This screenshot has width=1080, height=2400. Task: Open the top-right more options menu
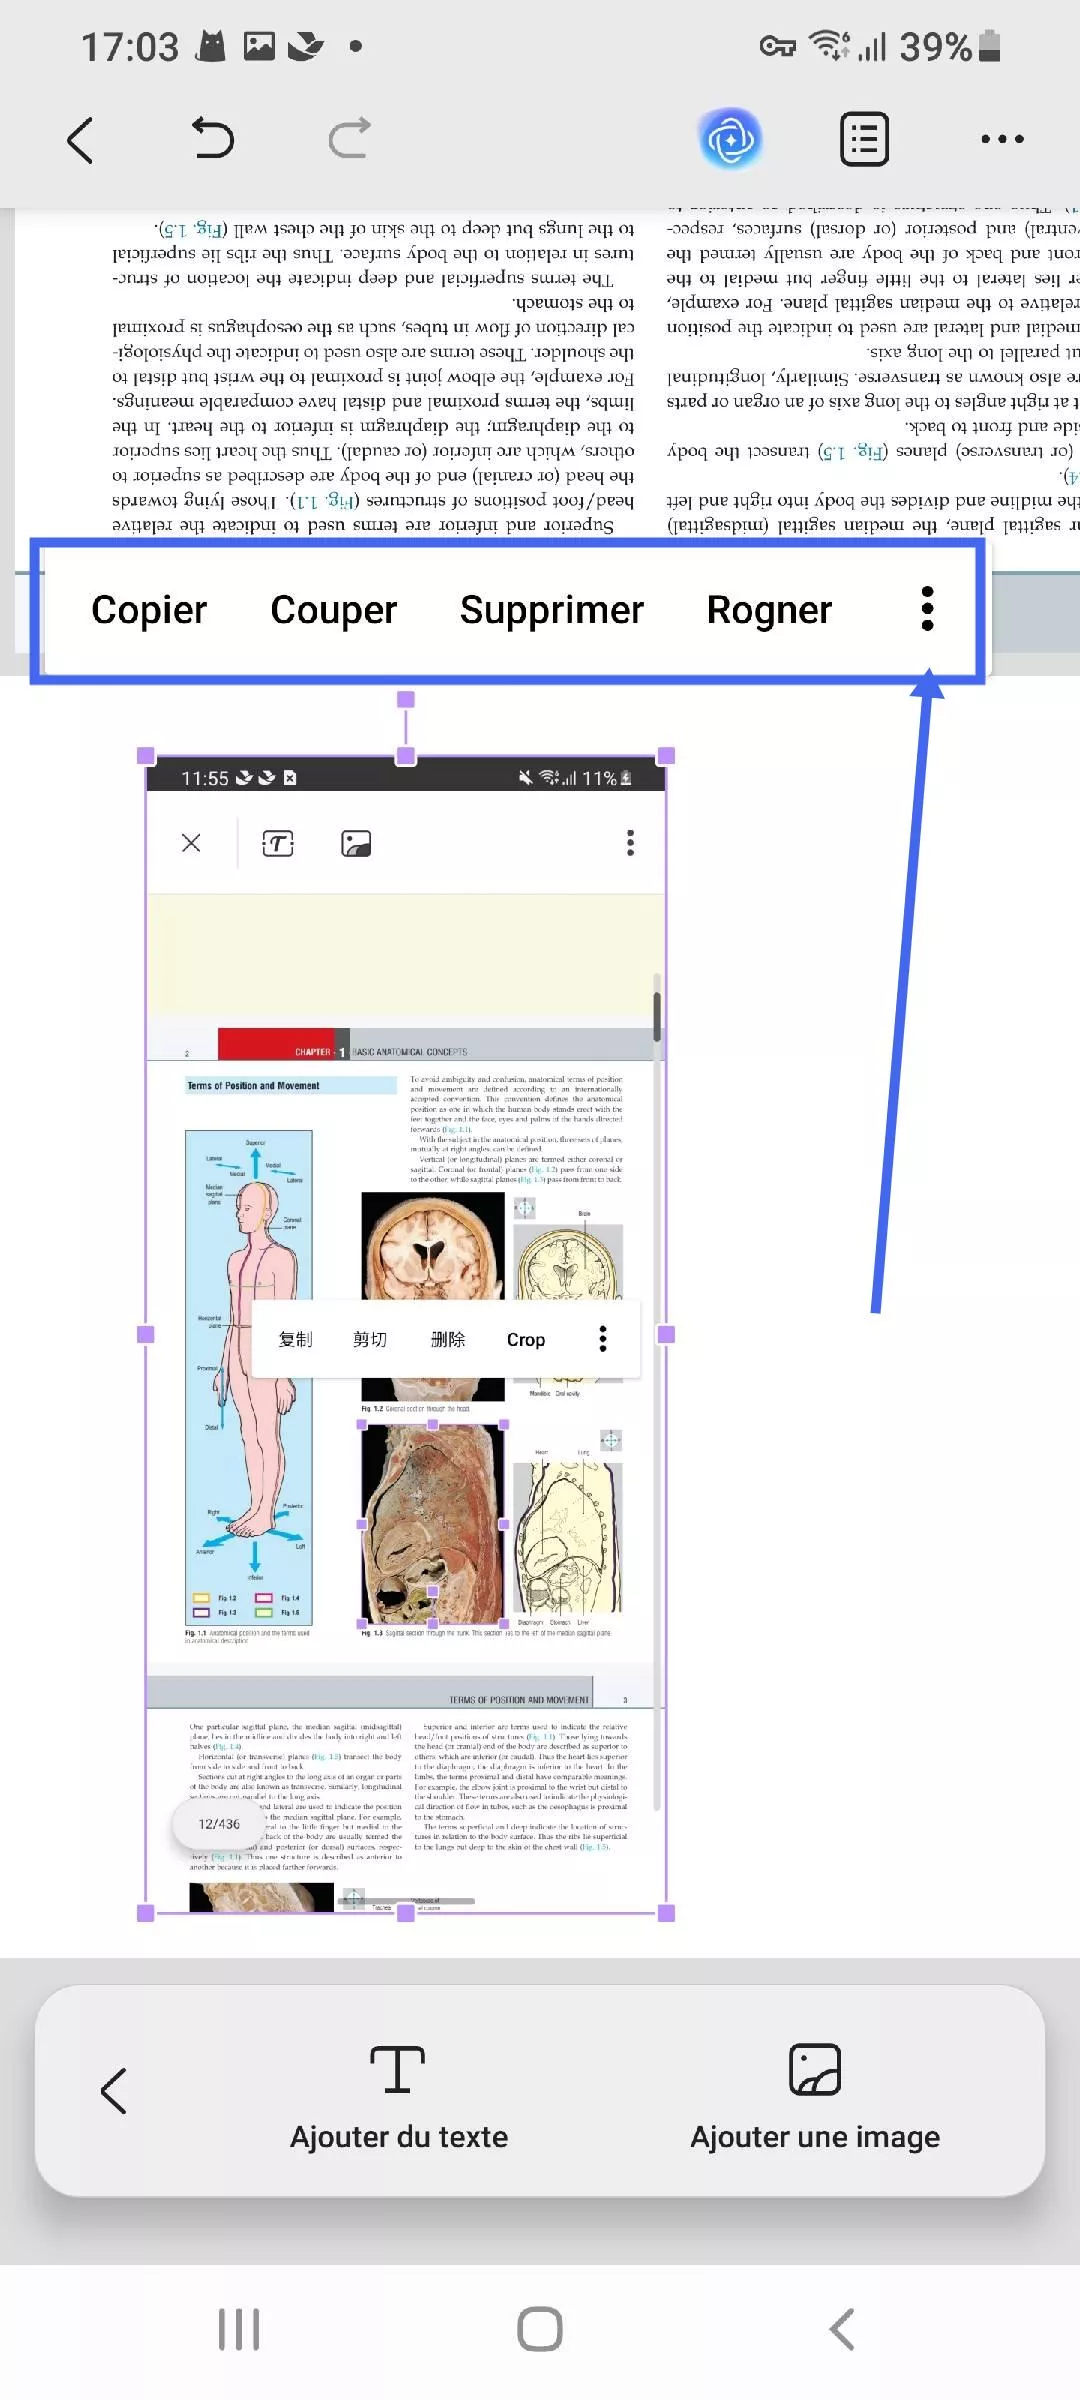coord(1002,139)
